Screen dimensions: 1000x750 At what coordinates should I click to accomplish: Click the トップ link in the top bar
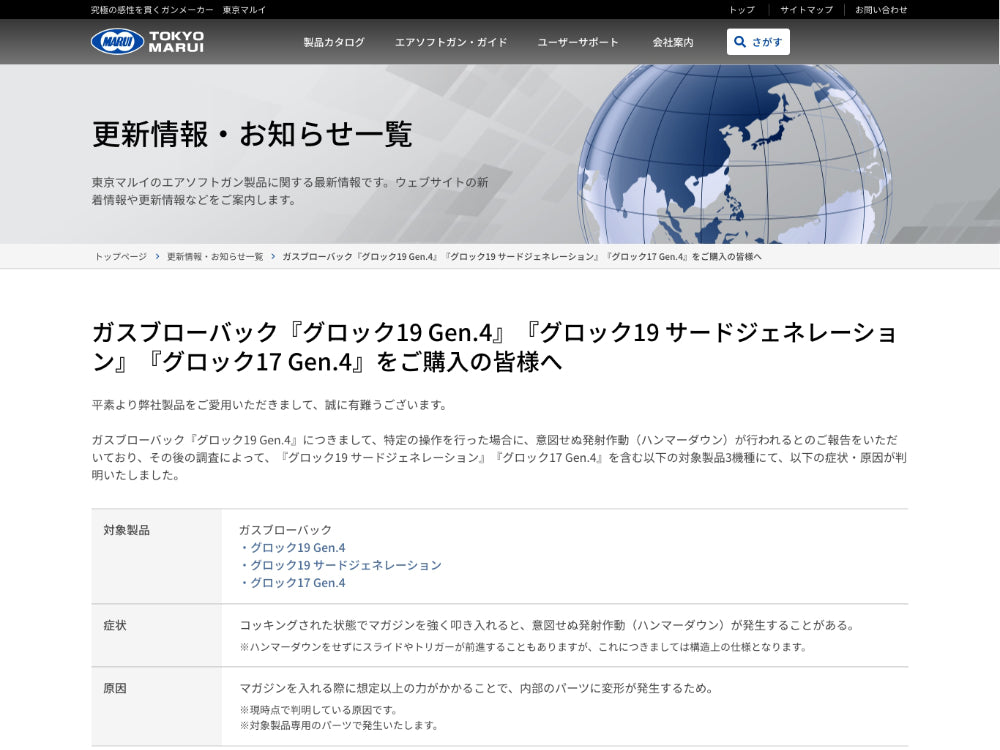742,10
